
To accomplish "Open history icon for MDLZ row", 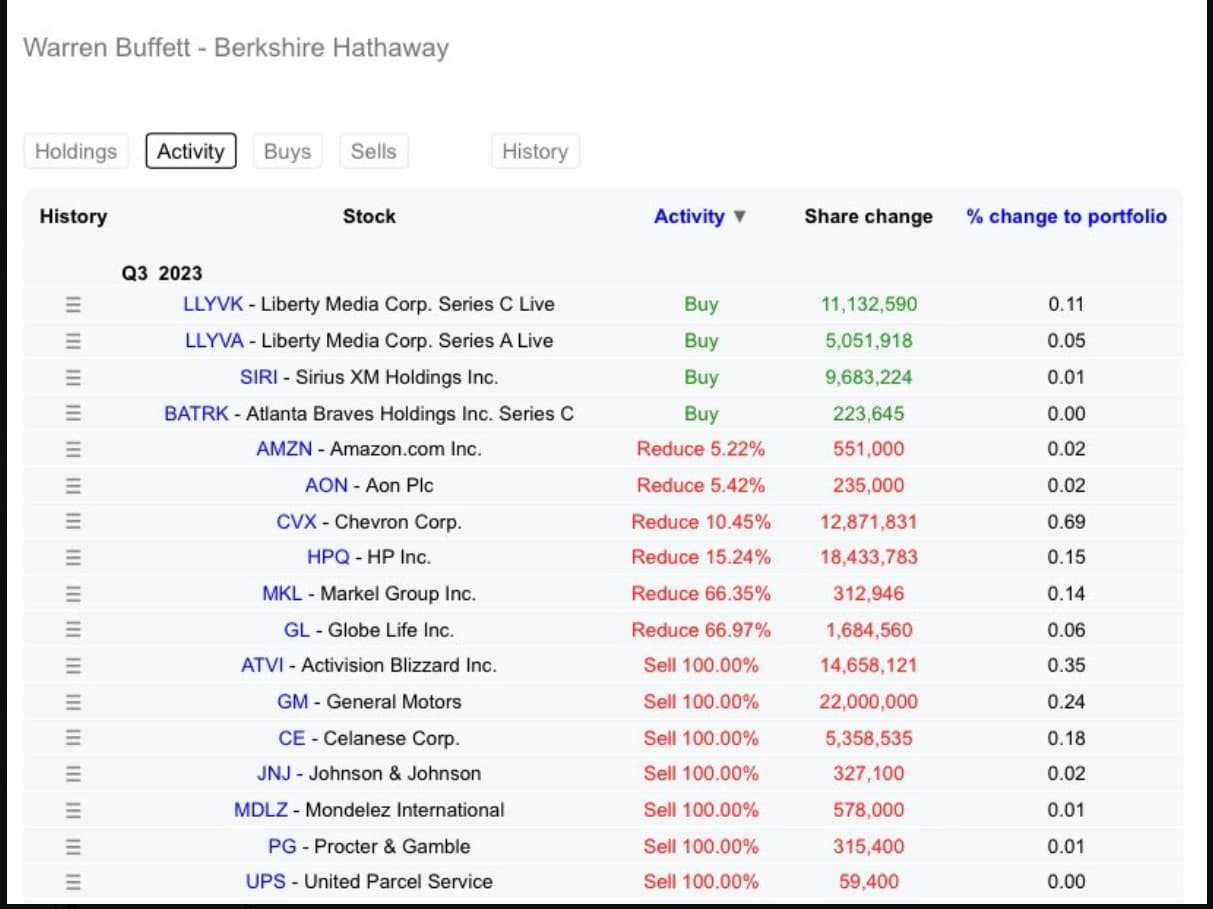I will click(x=73, y=810).
